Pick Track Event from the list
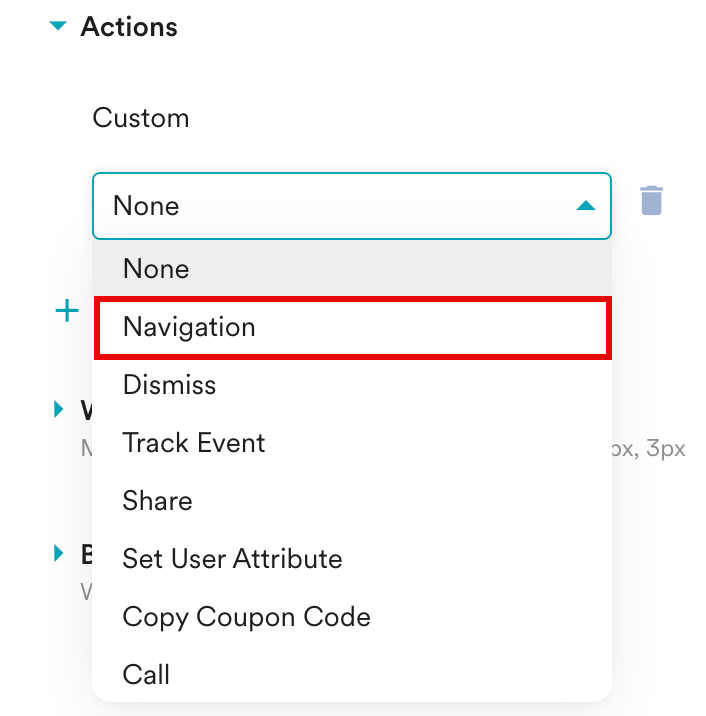 pyautogui.click(x=194, y=443)
